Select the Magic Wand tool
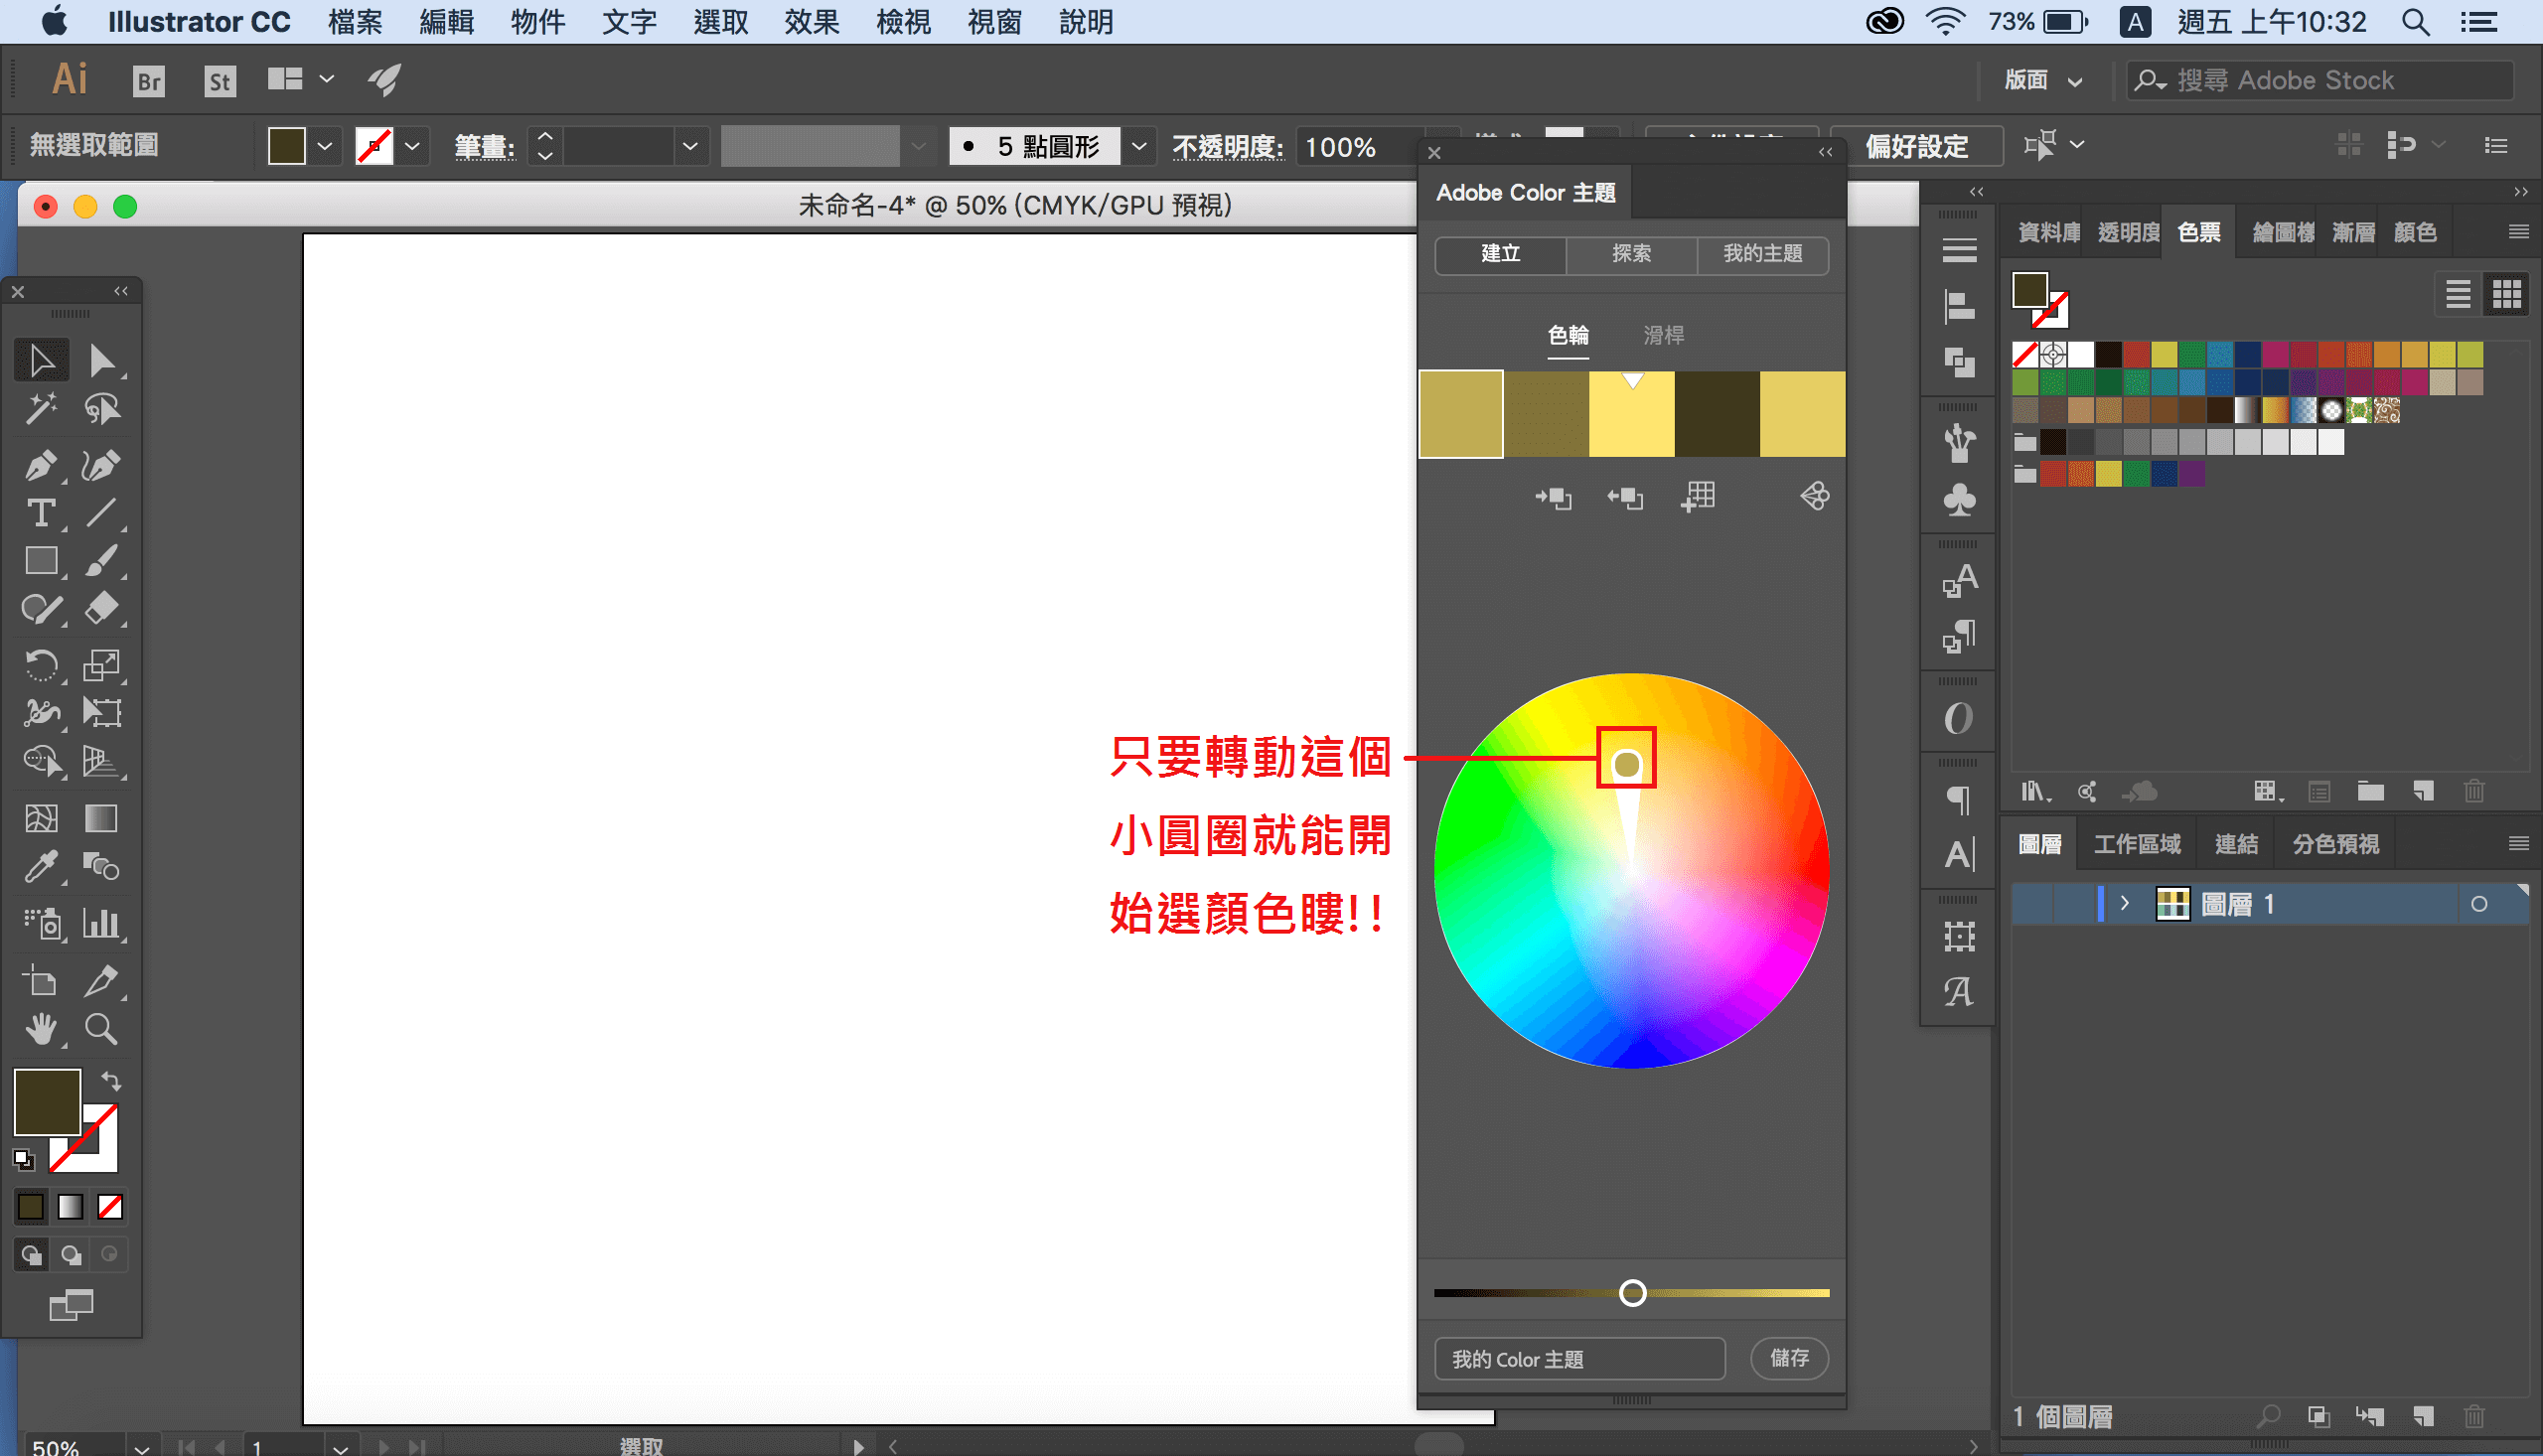The image size is (2543, 1456). point(40,408)
